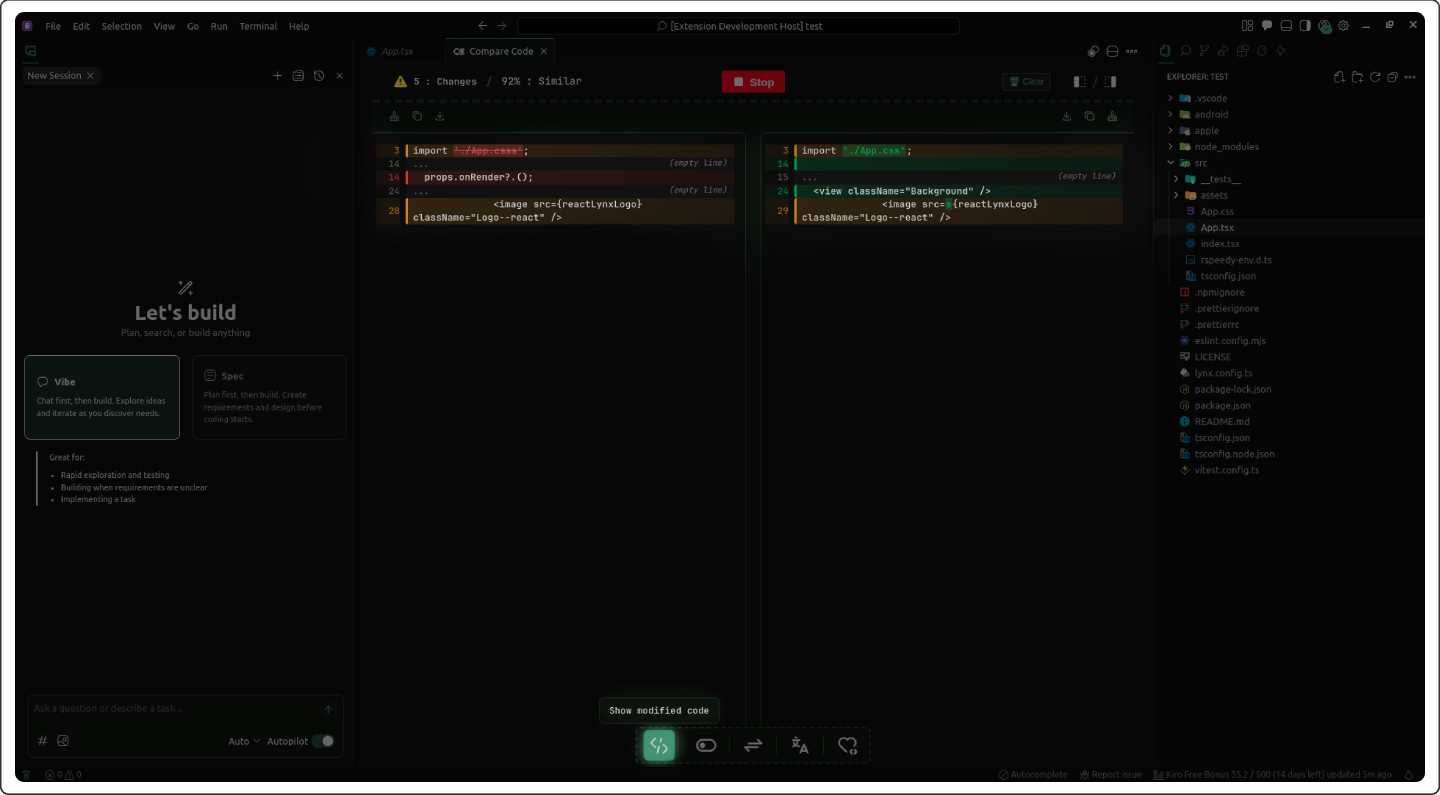The height and width of the screenshot is (795, 1440).
Task: Expand the node_modules folder
Action: (x=1171, y=147)
